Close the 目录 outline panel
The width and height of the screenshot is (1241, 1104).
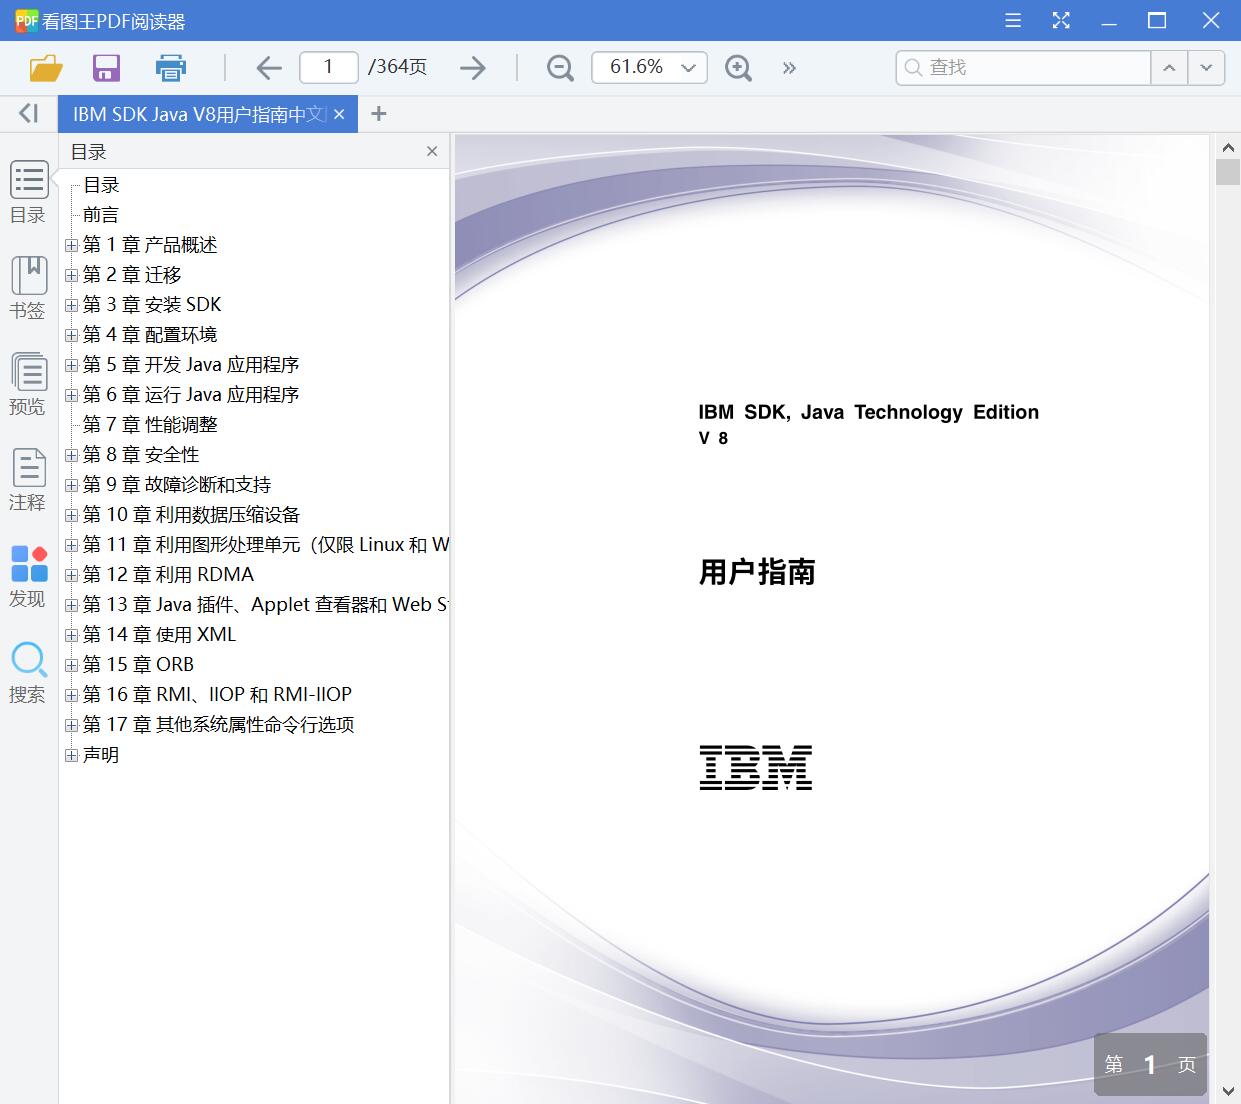coord(432,151)
